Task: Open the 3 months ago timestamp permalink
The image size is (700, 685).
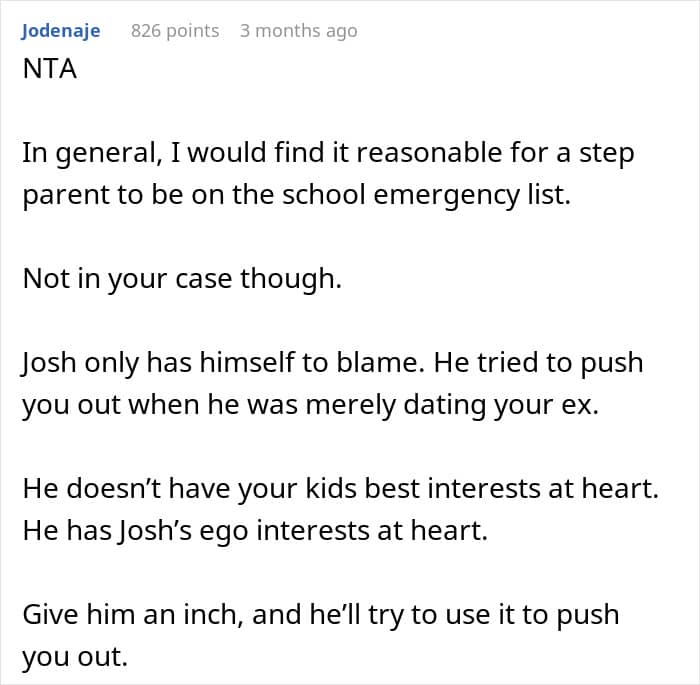Action: click(299, 31)
